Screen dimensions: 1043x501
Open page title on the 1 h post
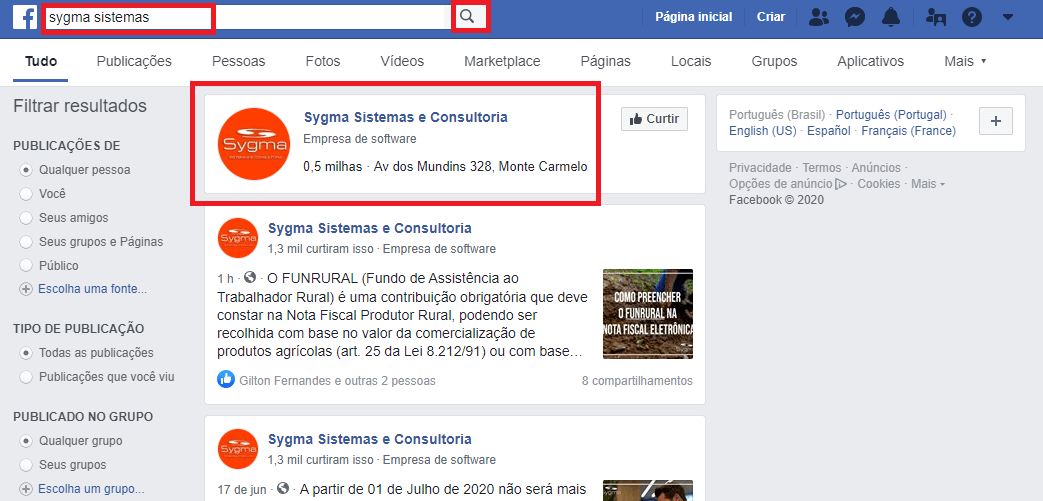(x=370, y=228)
